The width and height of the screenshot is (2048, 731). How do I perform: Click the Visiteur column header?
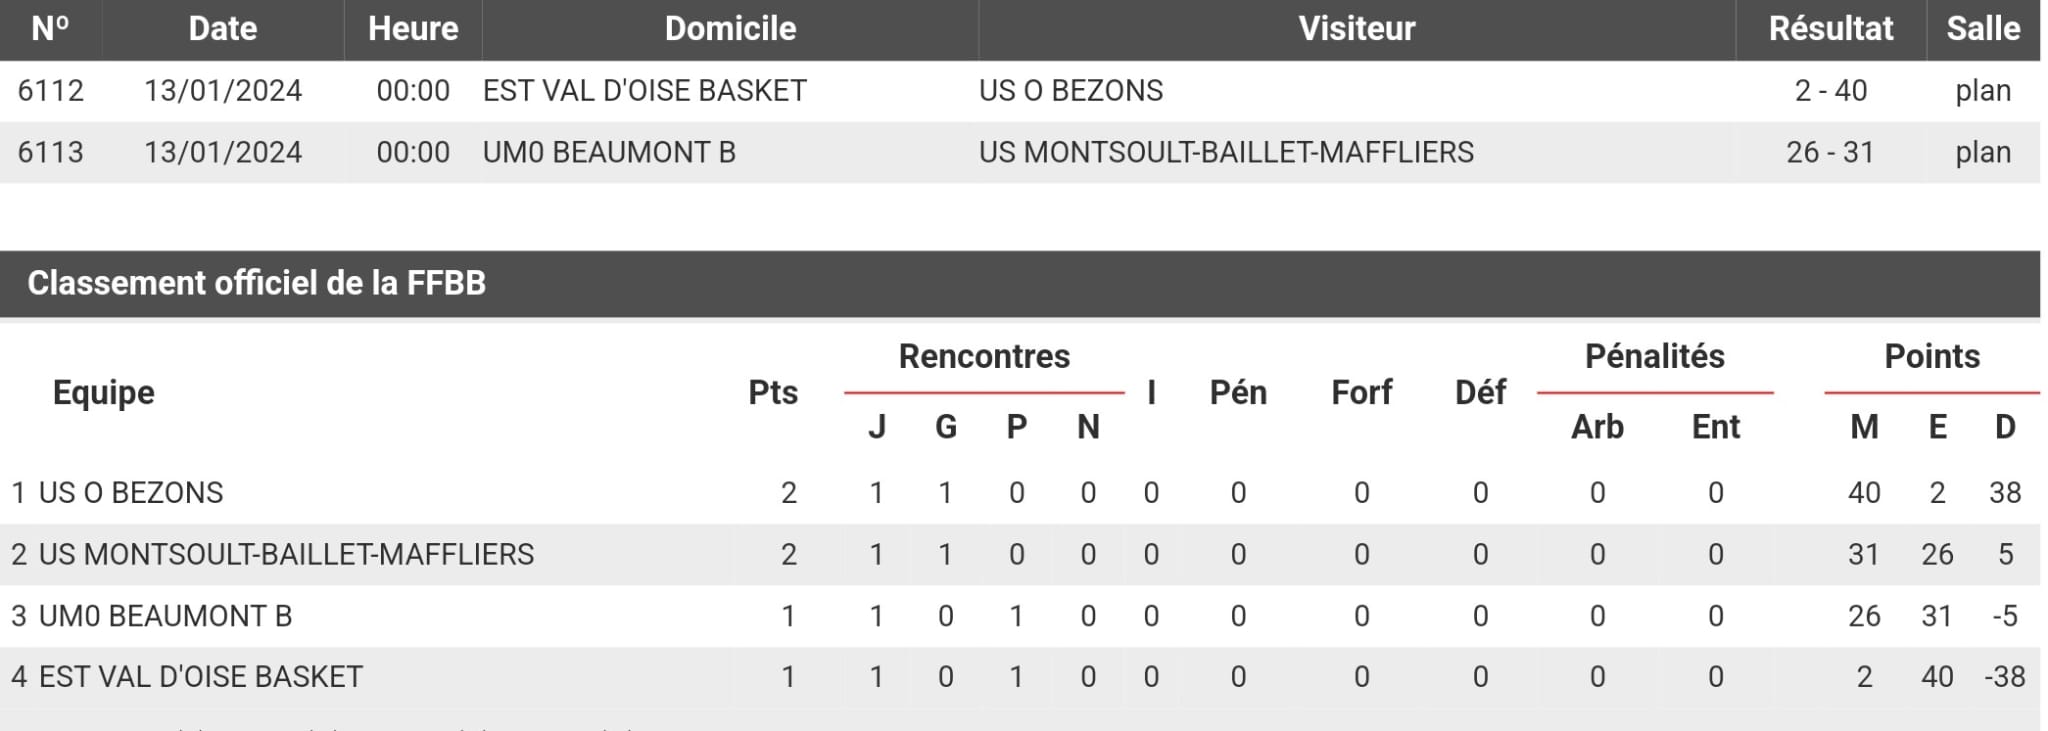(x=1356, y=28)
